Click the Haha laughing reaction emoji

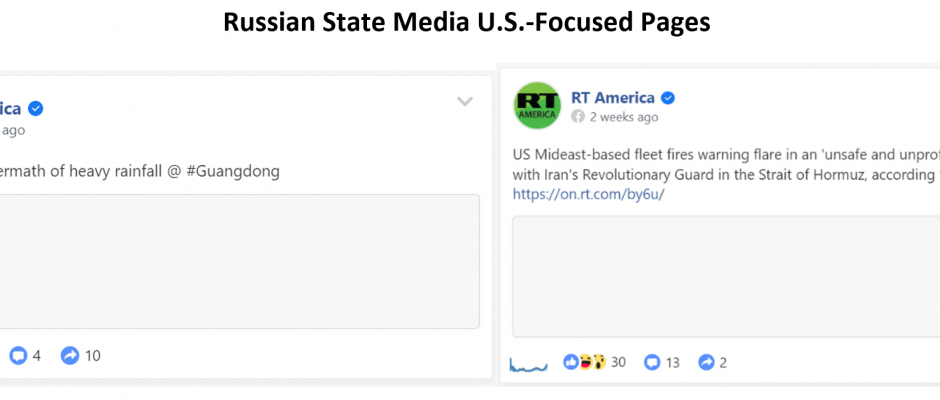click(x=585, y=362)
